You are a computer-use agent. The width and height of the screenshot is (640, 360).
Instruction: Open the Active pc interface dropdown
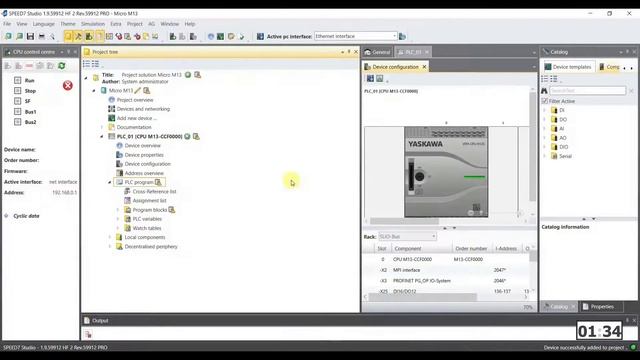coord(394,36)
